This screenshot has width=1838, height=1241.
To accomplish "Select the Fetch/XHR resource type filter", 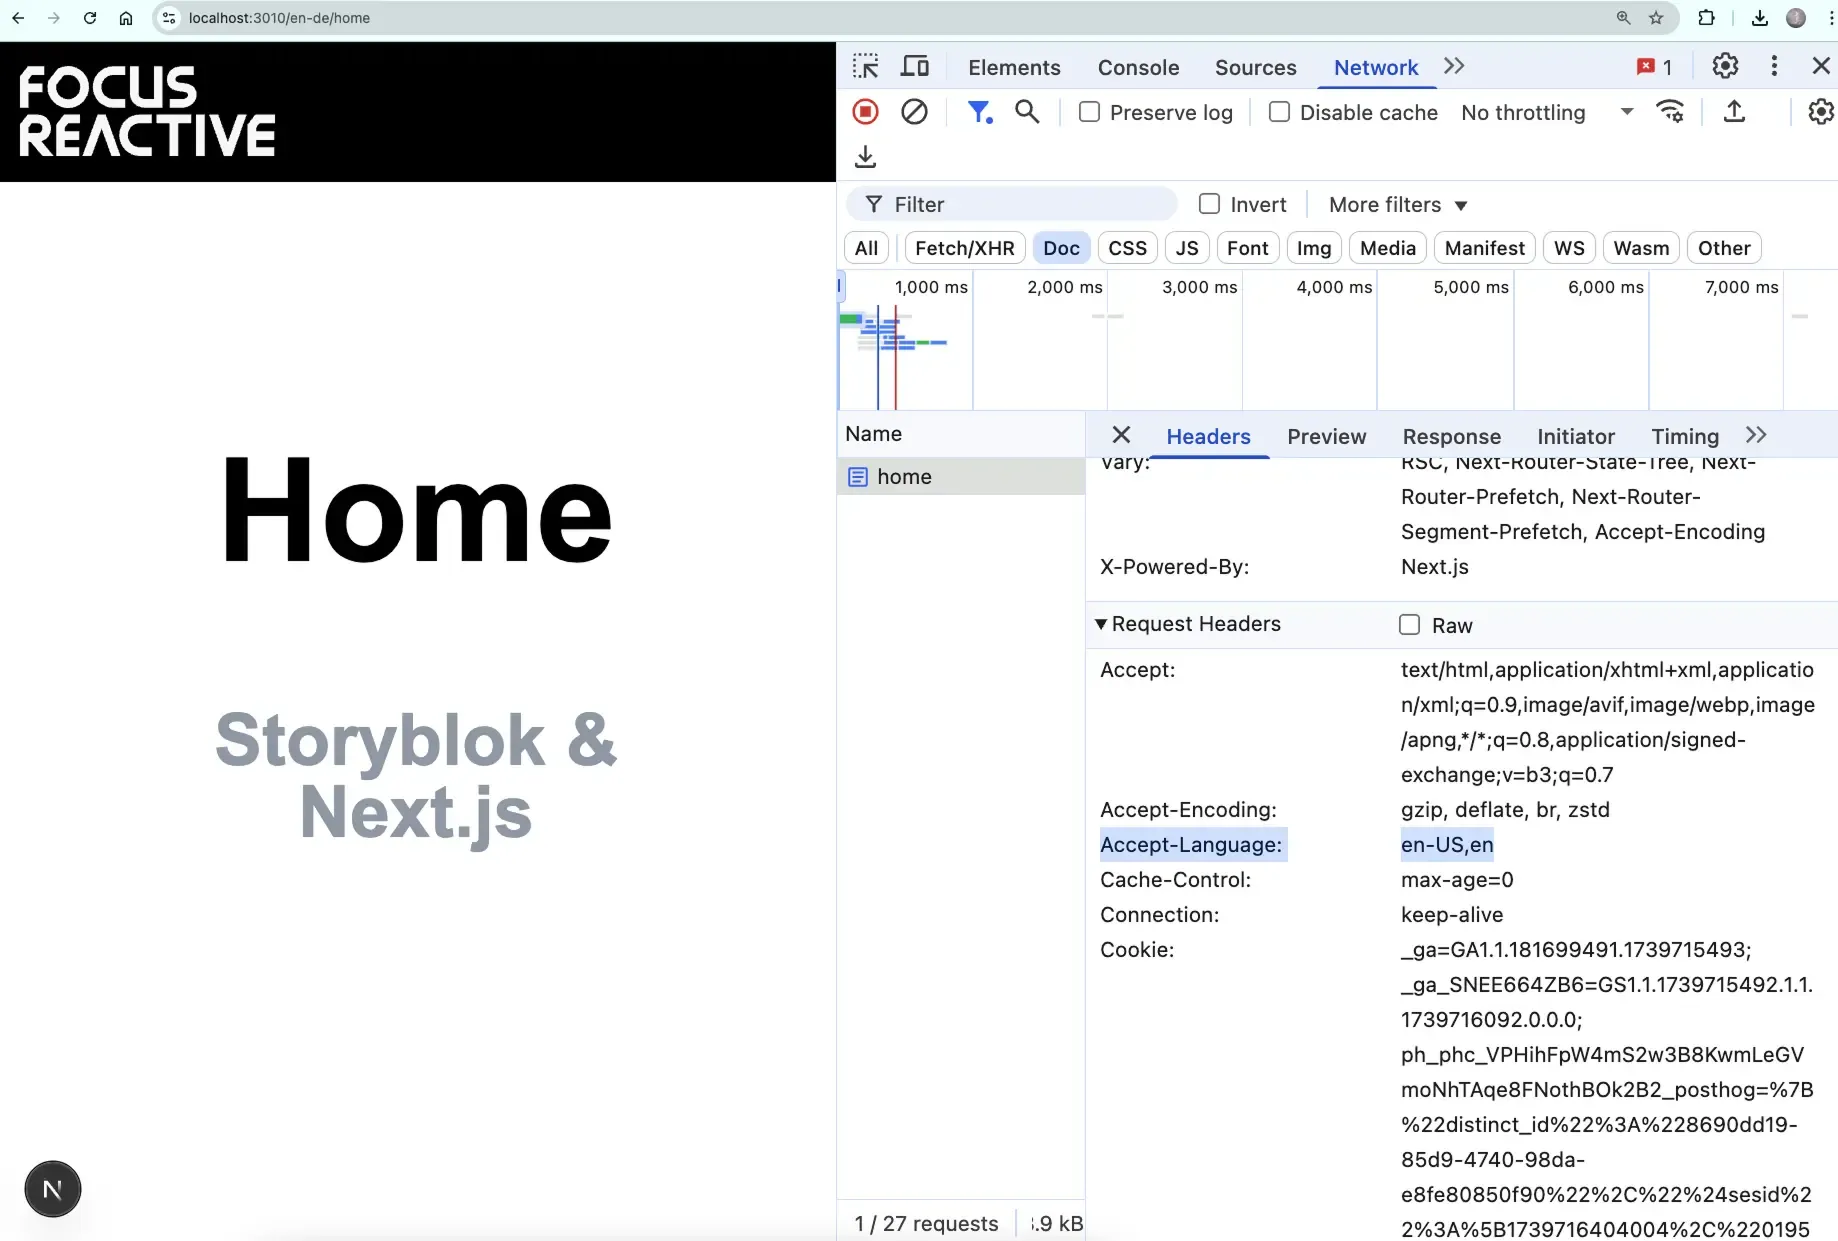I will (x=965, y=248).
